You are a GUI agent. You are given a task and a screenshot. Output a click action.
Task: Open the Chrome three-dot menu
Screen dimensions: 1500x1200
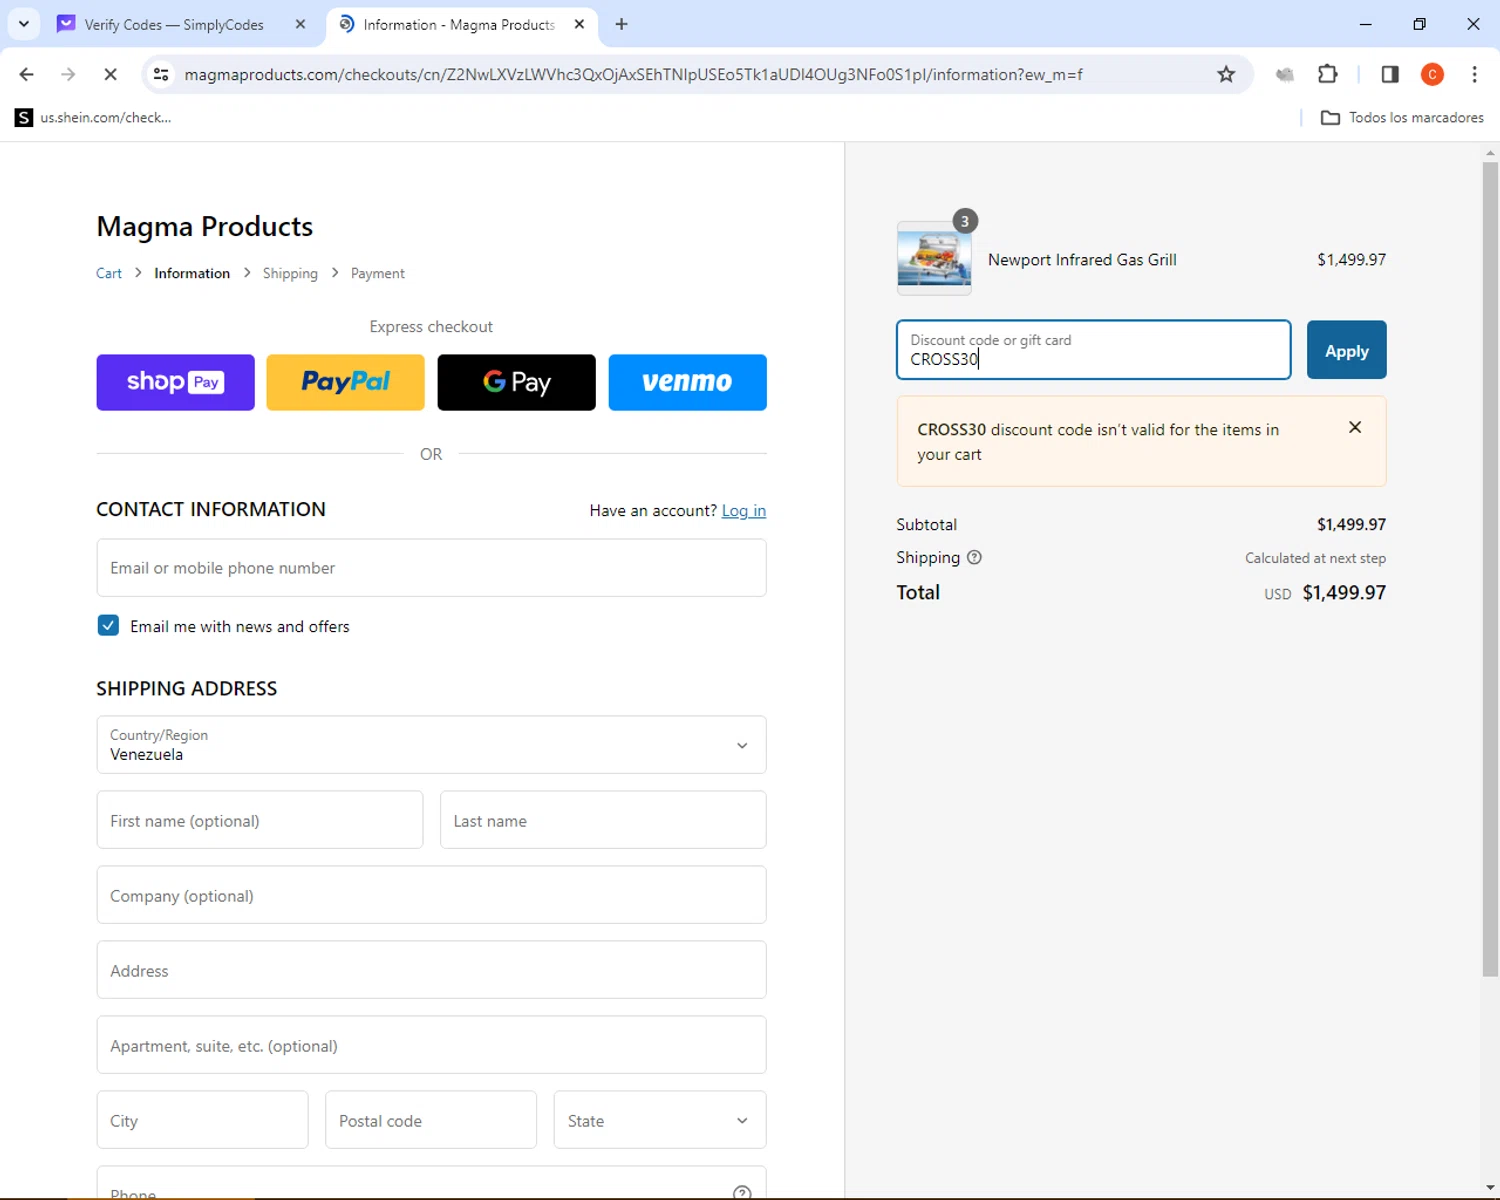(1475, 74)
